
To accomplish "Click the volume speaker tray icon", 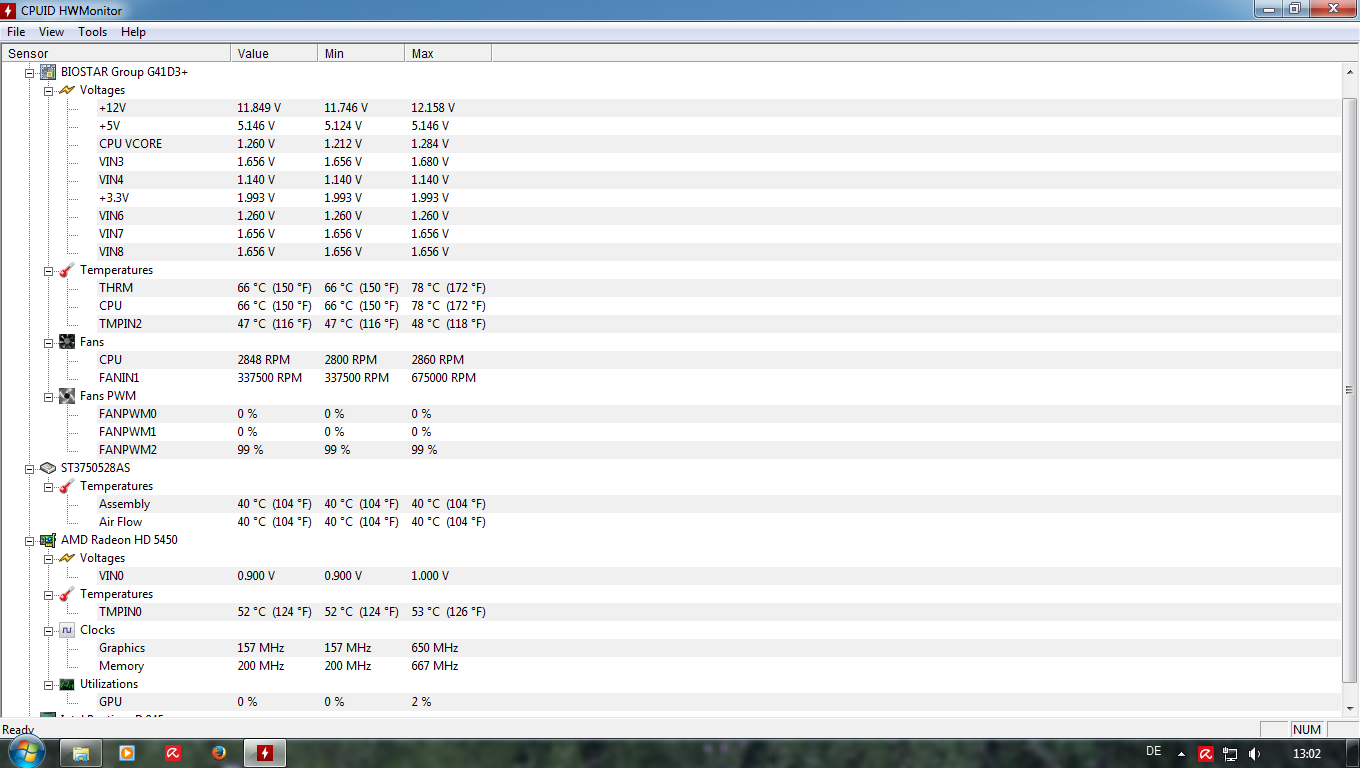I will pos(1254,754).
